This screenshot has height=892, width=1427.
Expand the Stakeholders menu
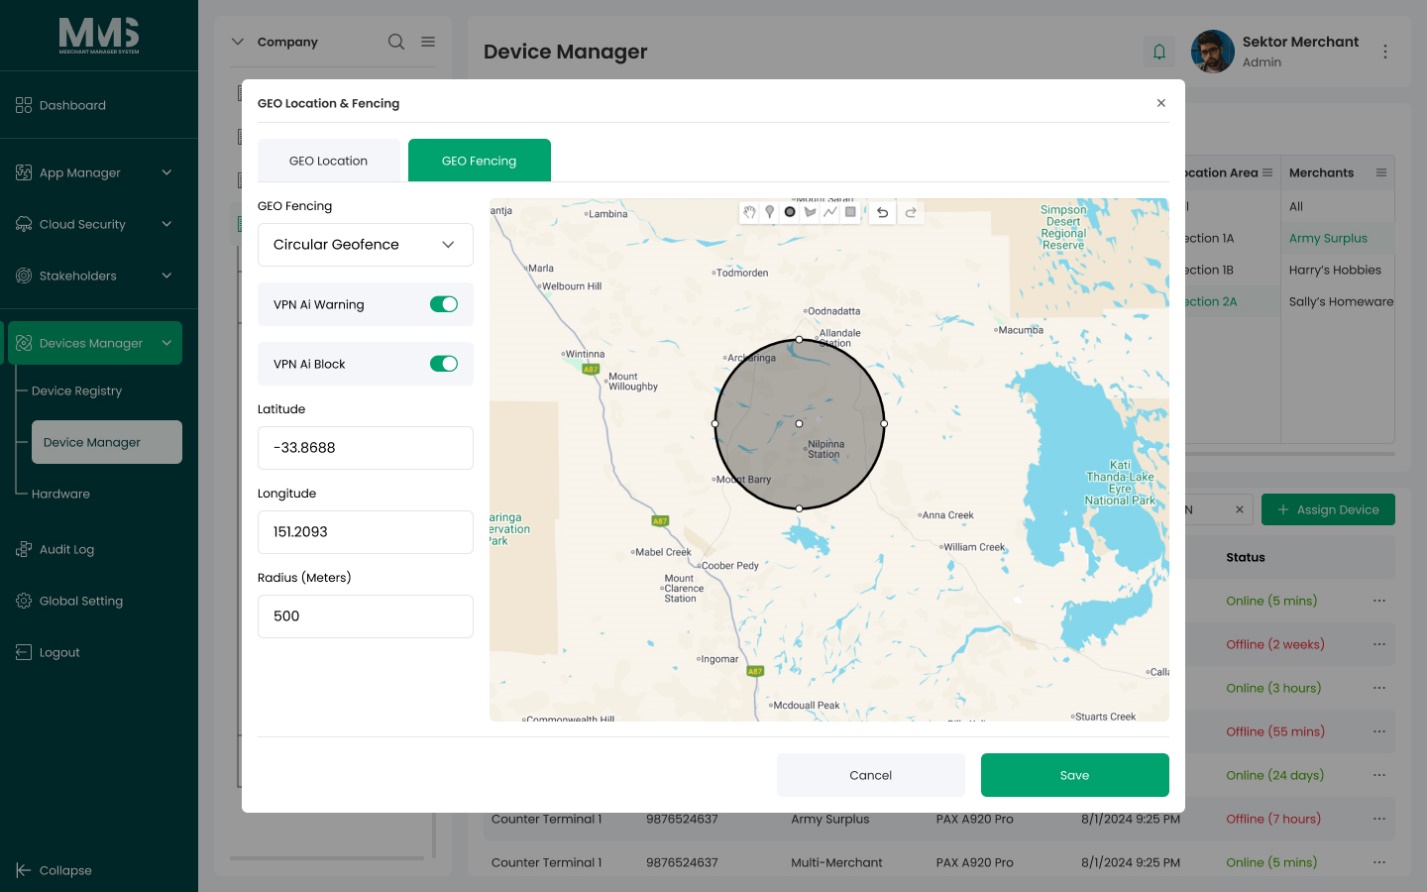click(167, 276)
